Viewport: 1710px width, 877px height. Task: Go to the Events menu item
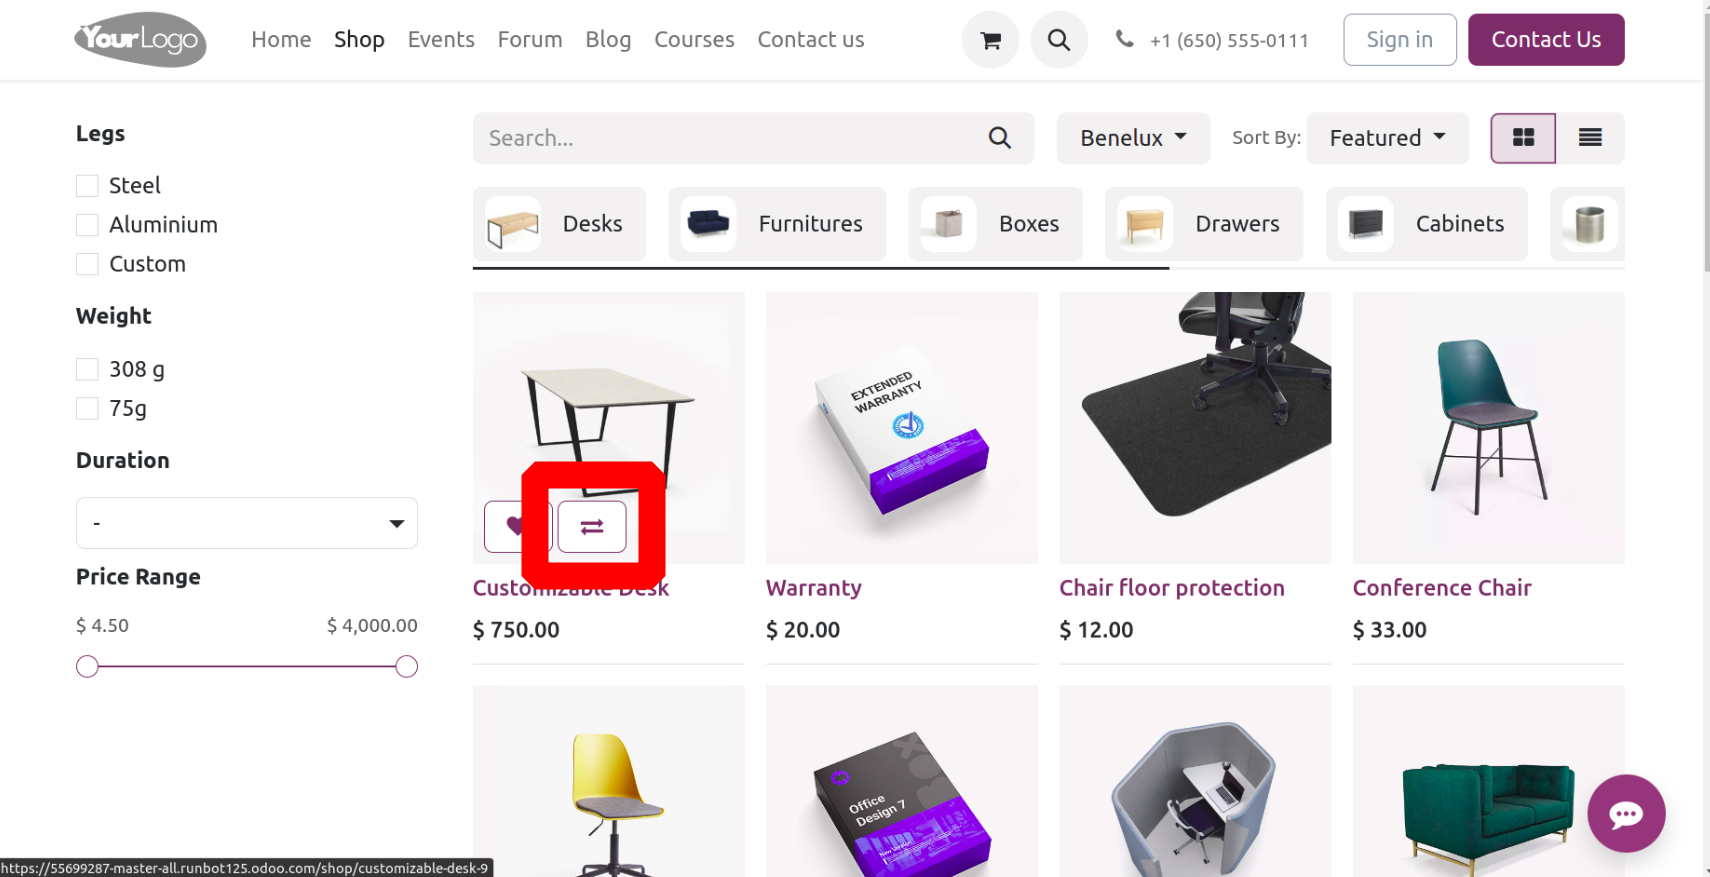click(x=441, y=40)
